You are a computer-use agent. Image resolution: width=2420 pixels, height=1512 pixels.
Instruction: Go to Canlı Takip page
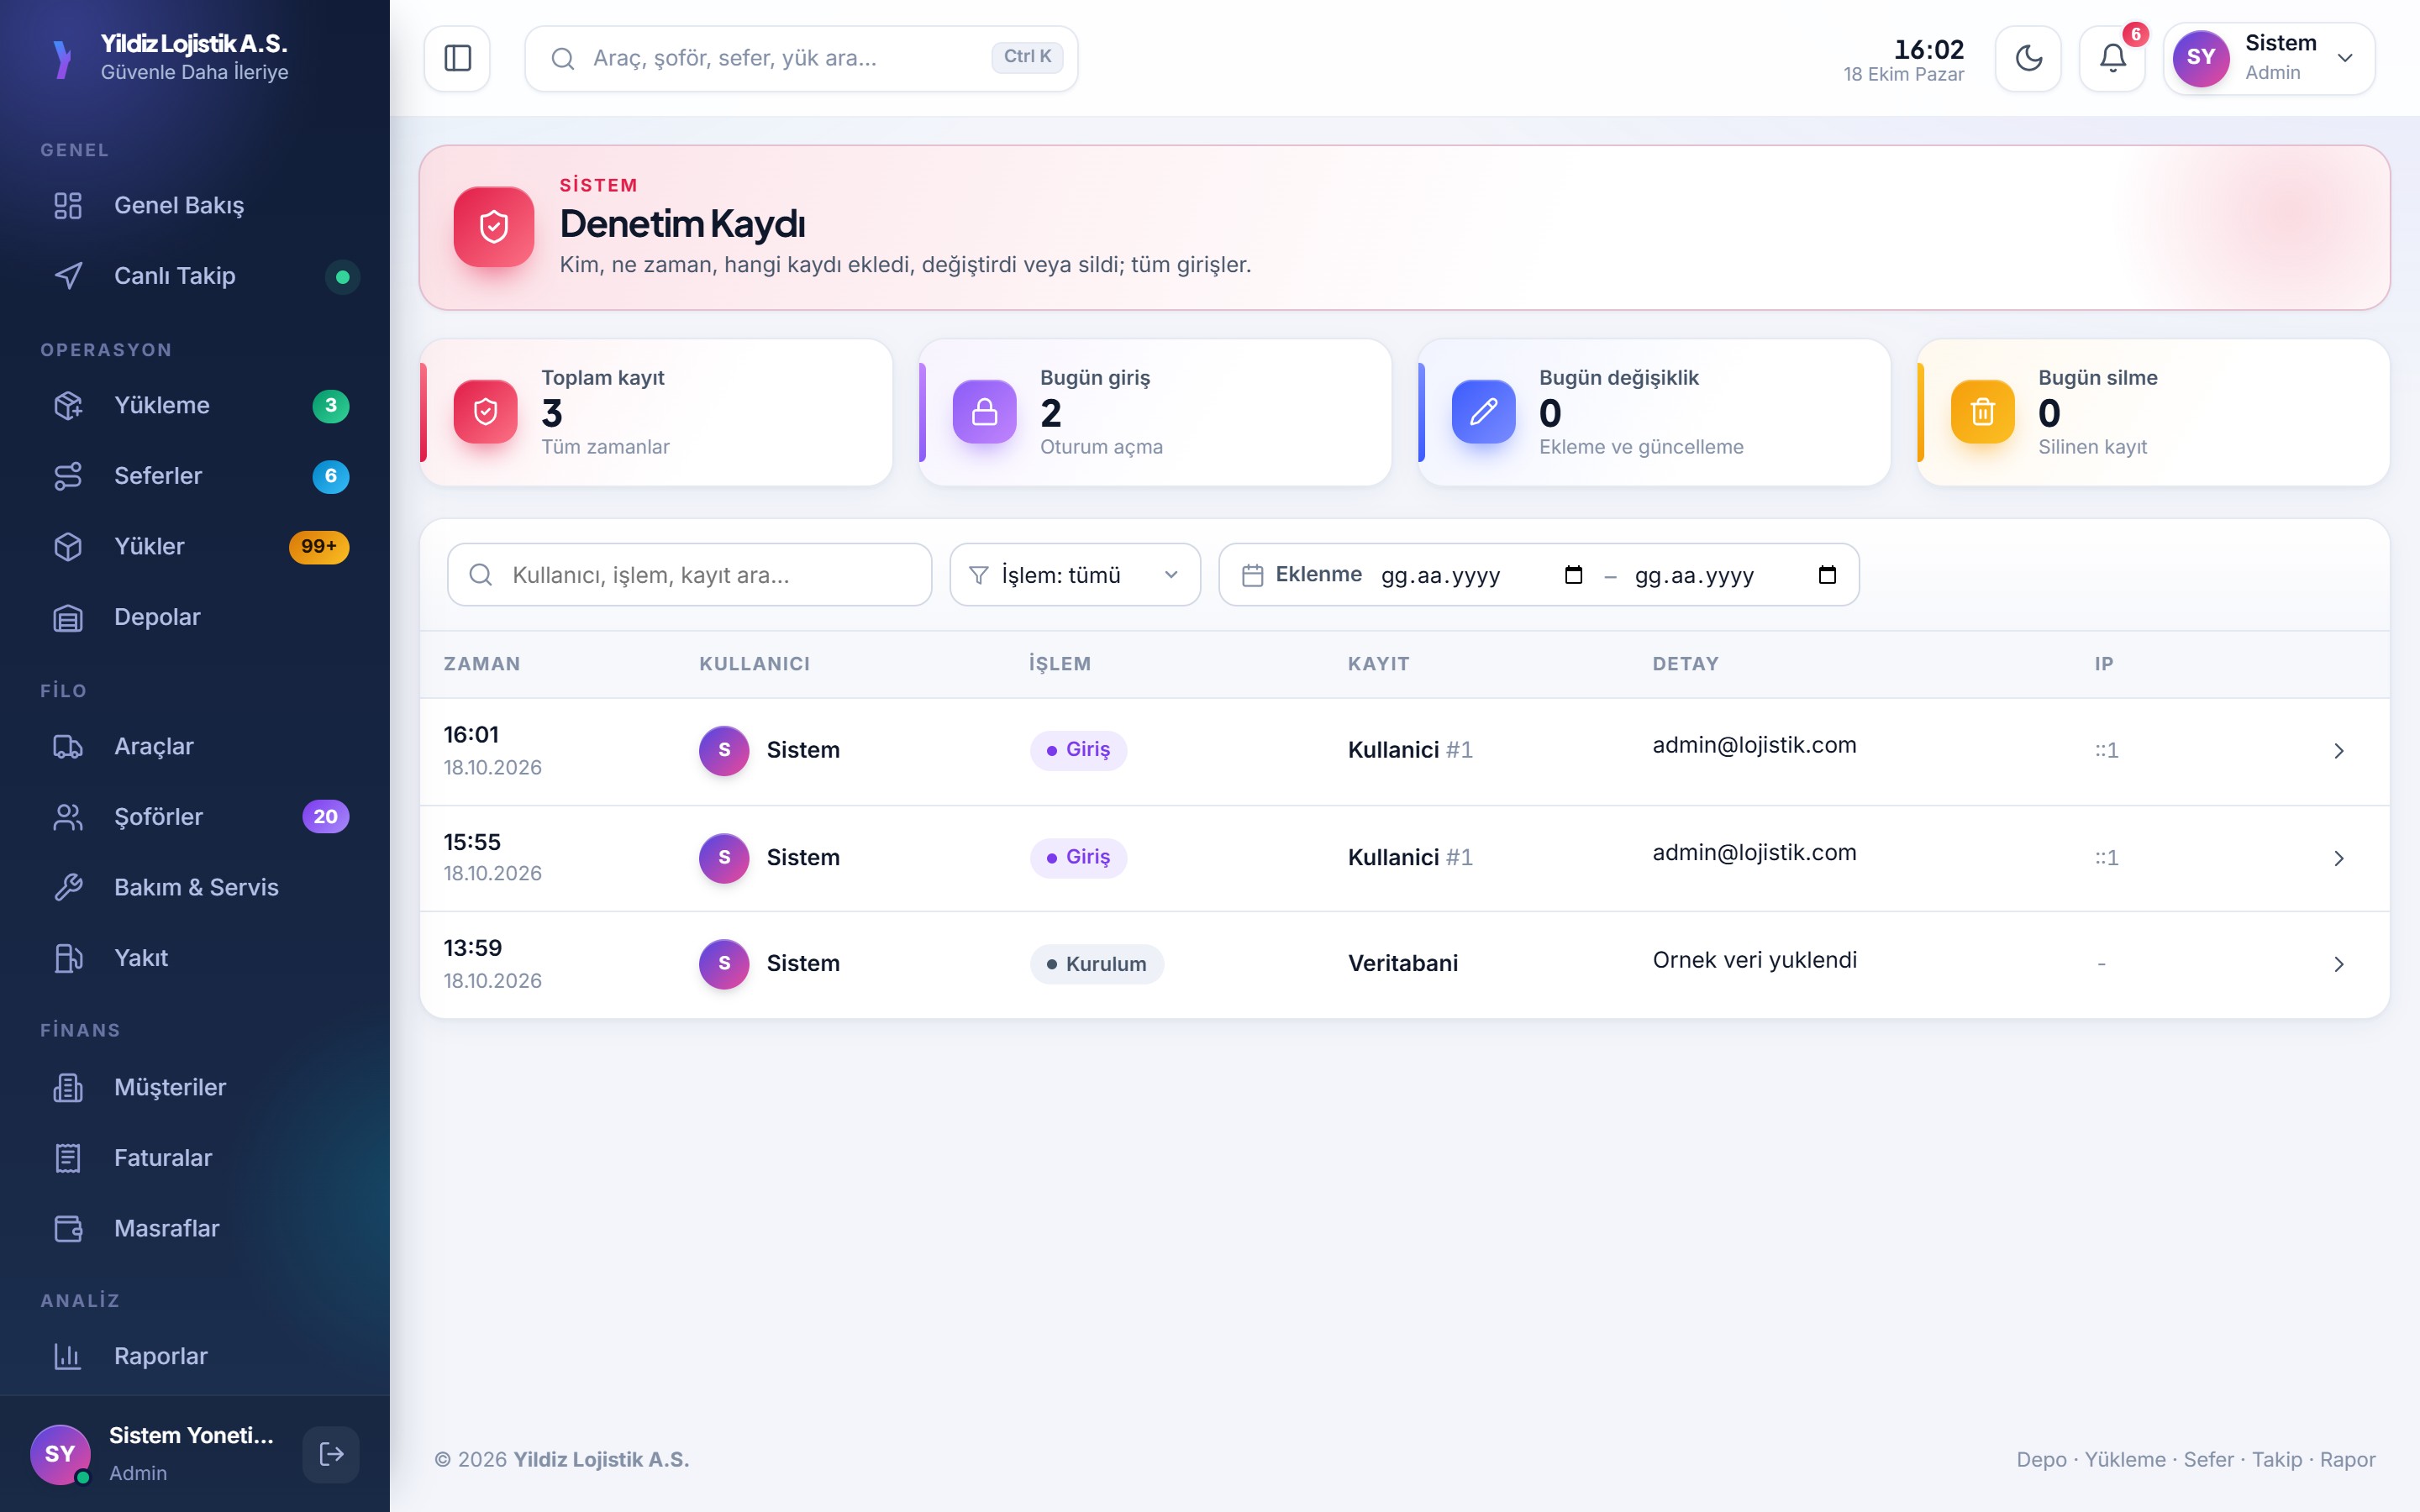(x=195, y=276)
